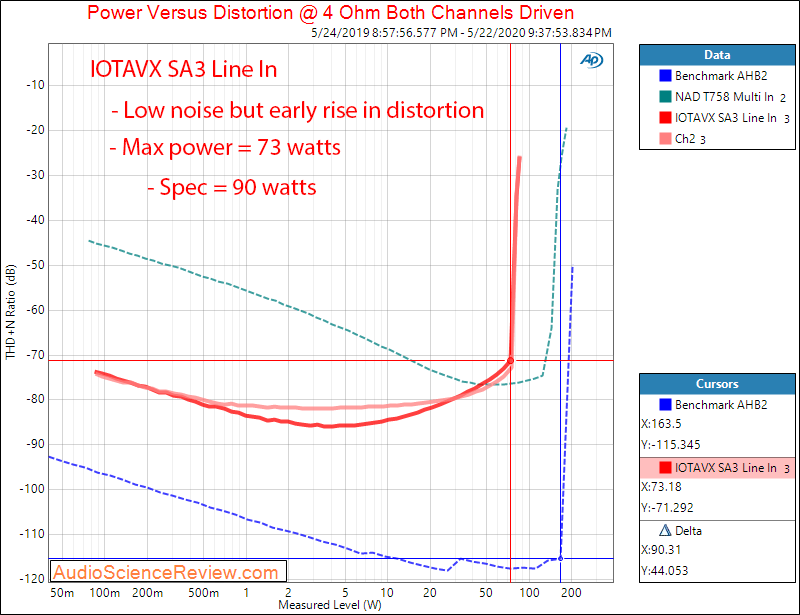Click the pink Ch2 legend swatch

665,138
